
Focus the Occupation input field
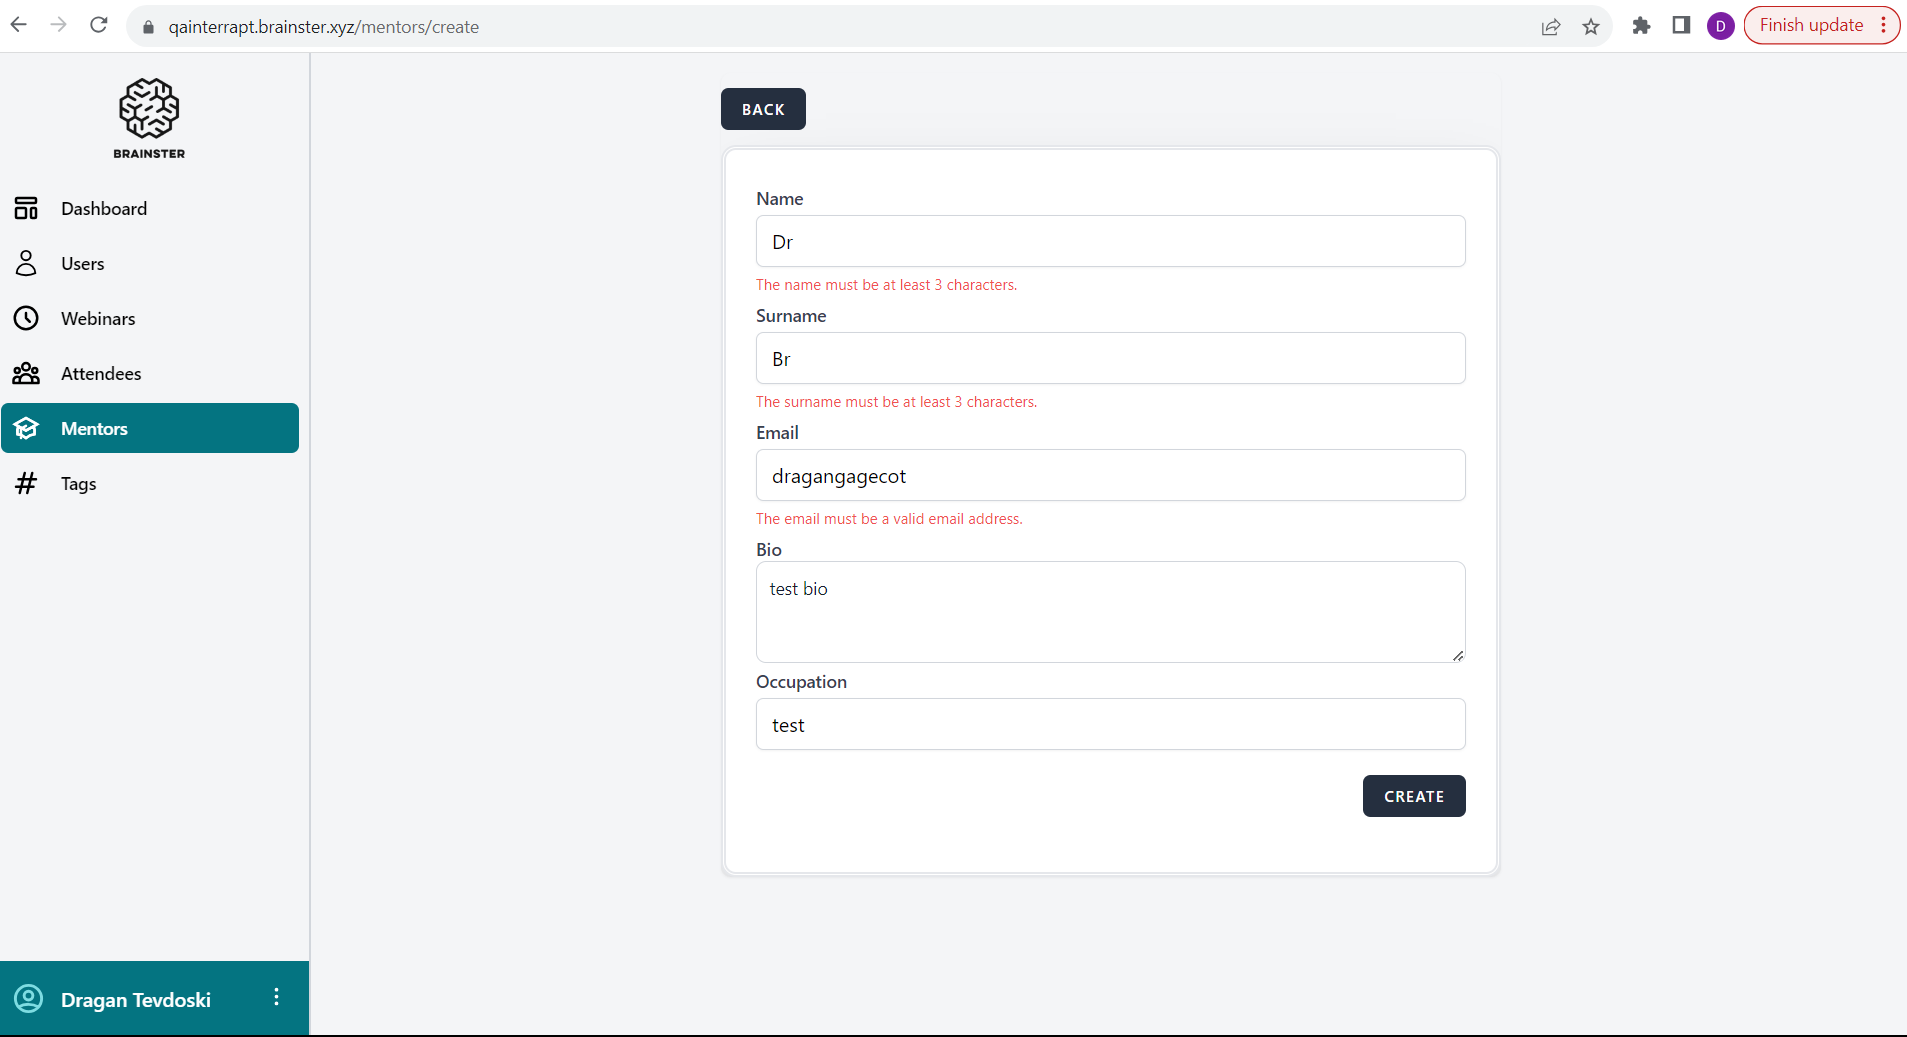pyautogui.click(x=1110, y=724)
